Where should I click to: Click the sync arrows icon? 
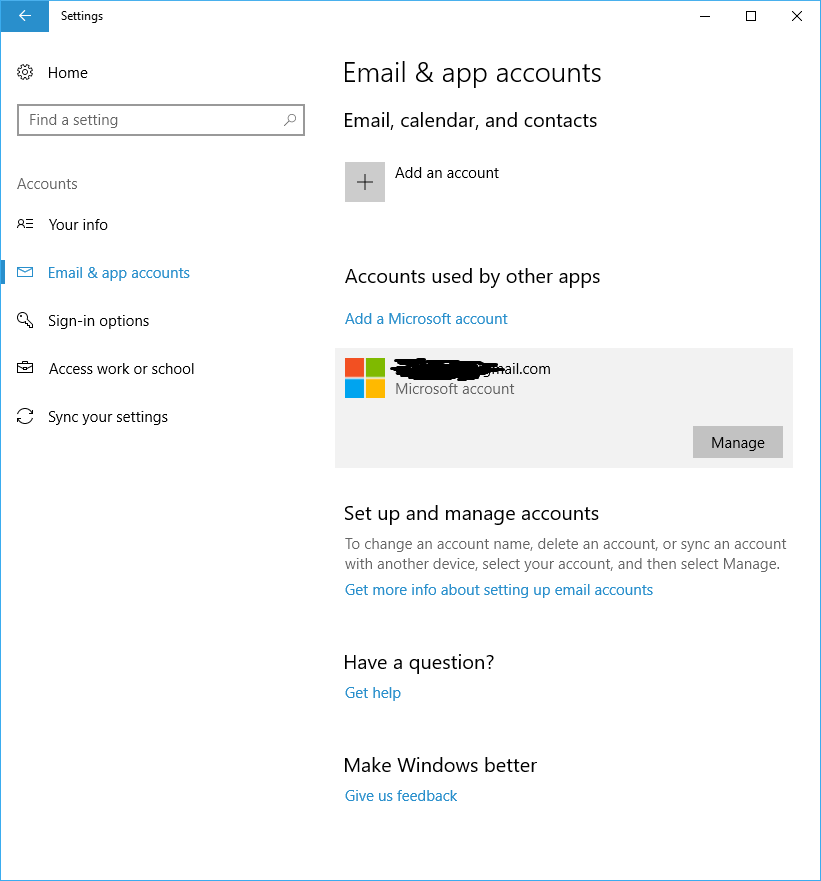(25, 416)
